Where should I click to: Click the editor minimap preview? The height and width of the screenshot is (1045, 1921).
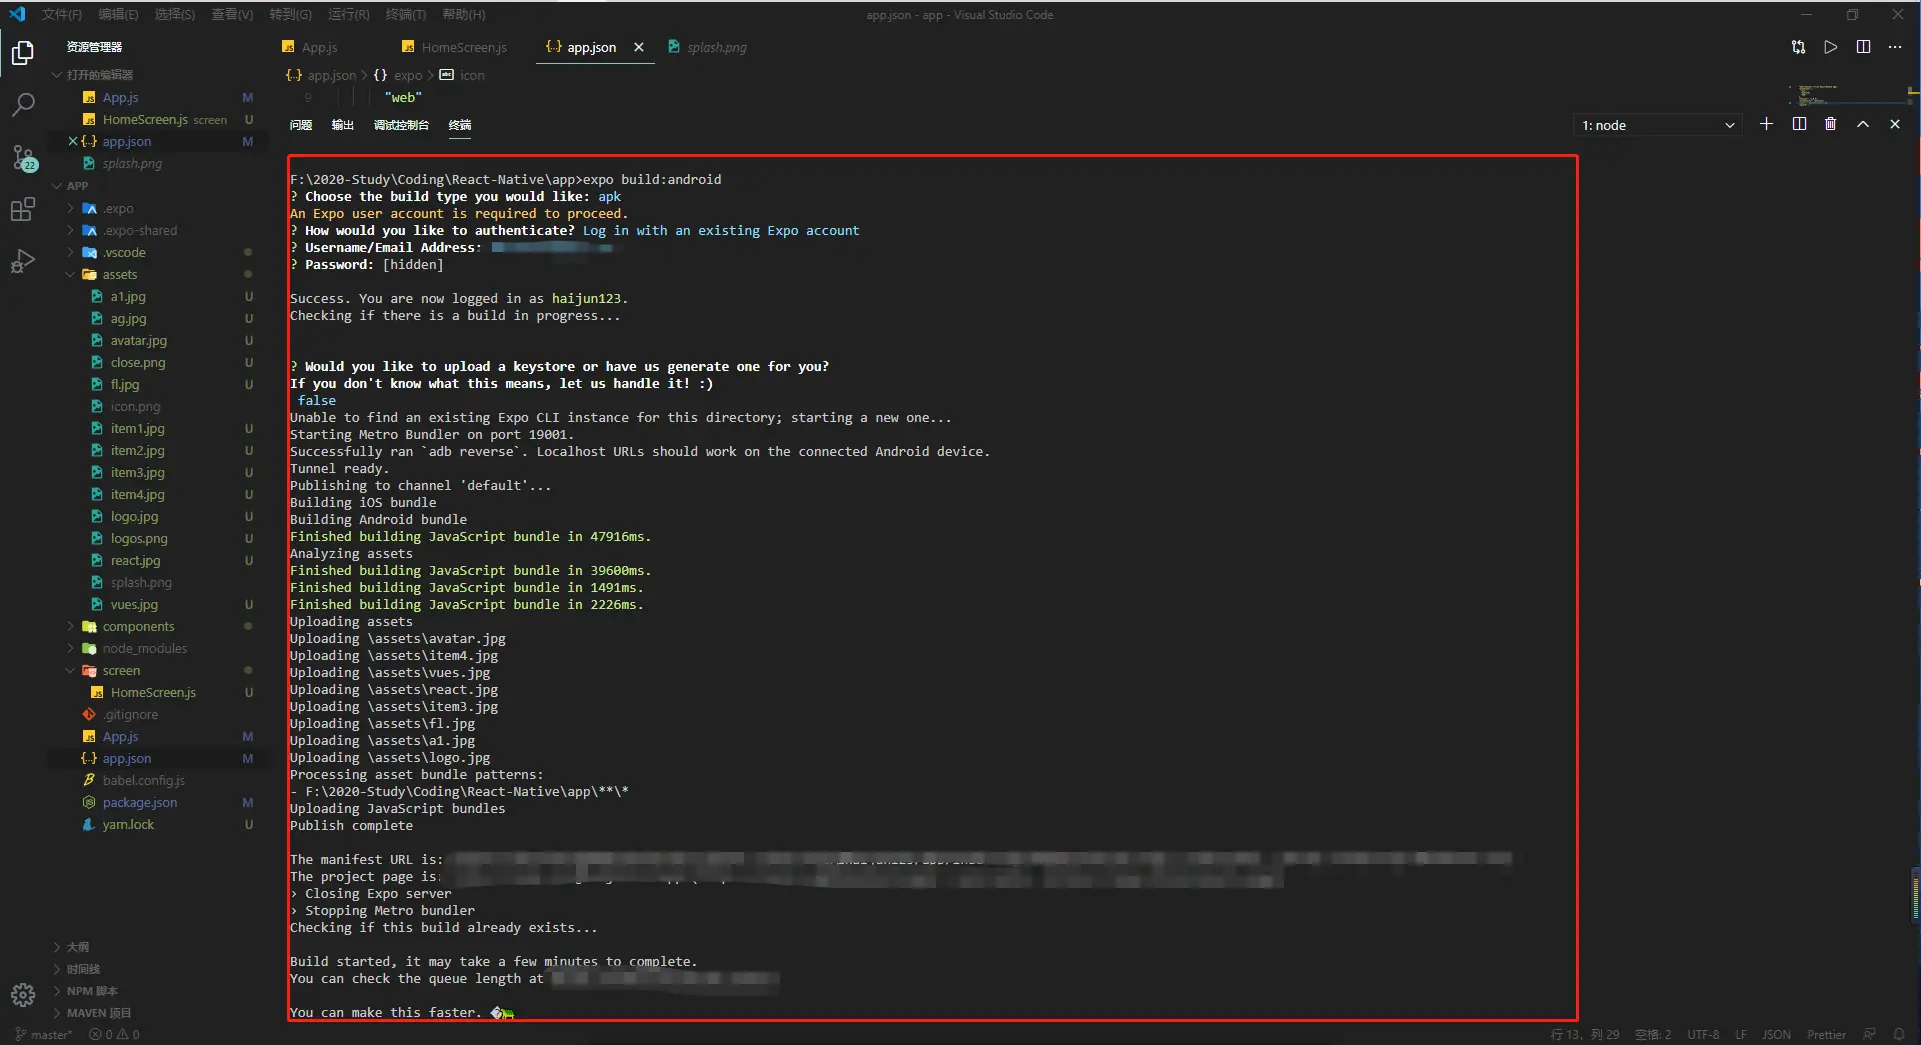coord(1848,95)
